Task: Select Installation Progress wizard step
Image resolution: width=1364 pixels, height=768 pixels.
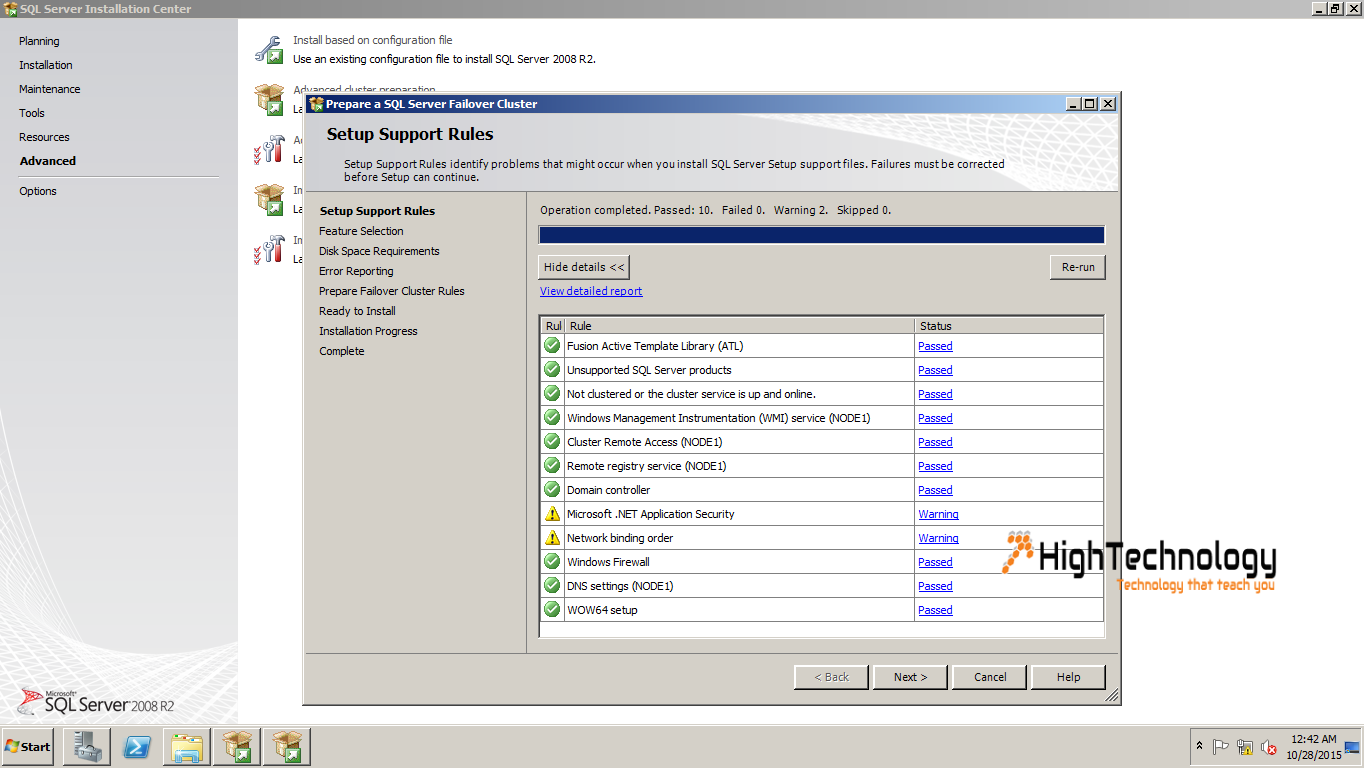Action: click(368, 331)
